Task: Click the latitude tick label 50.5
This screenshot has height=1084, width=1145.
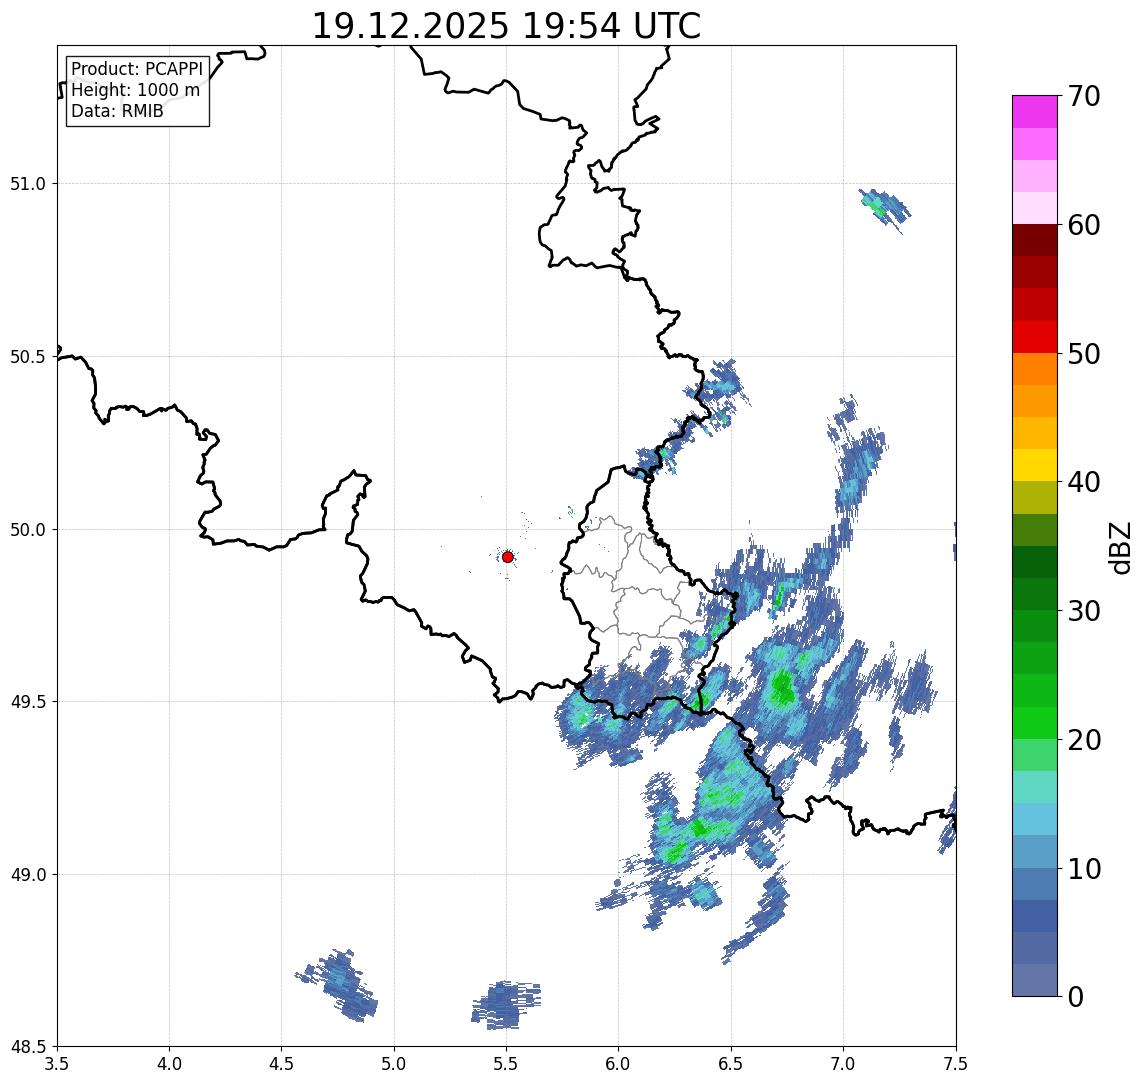Action: click(x=27, y=357)
